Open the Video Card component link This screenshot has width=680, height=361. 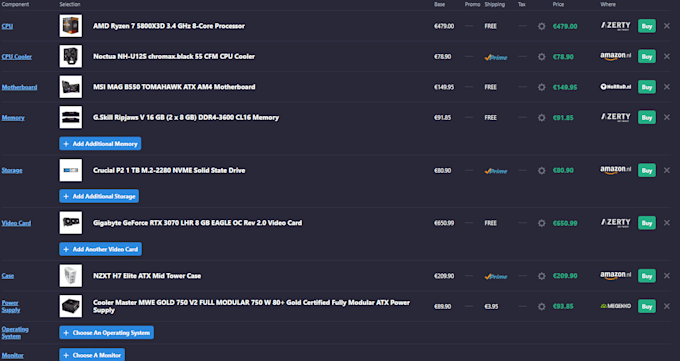[16, 223]
